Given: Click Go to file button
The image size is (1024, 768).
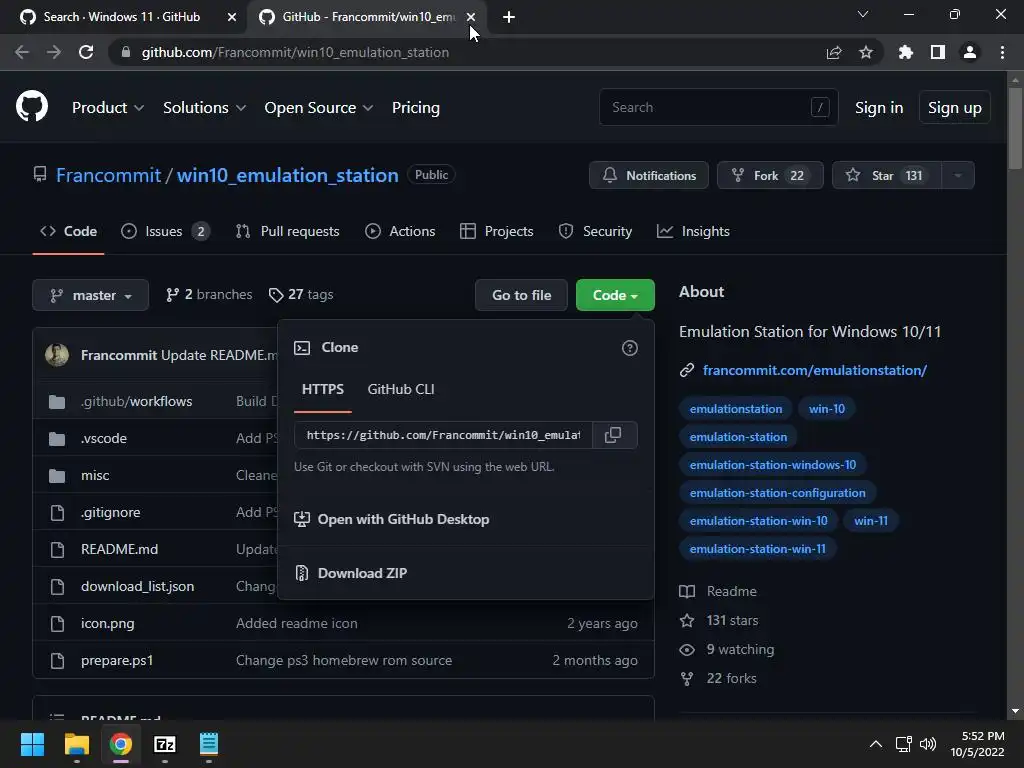Looking at the screenshot, I should pos(521,295).
